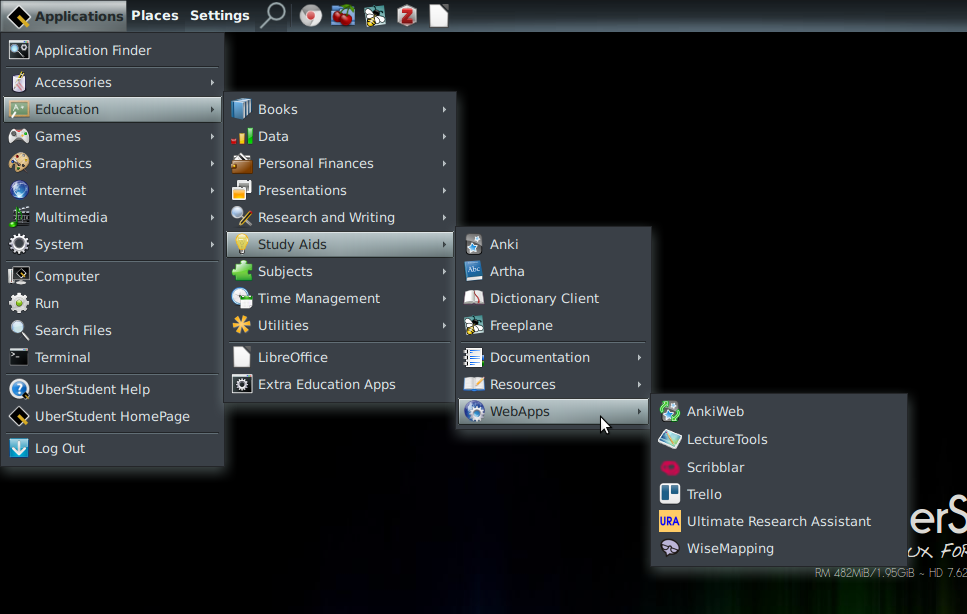
Task: Open the Places menu in the panel
Action: click(x=154, y=15)
